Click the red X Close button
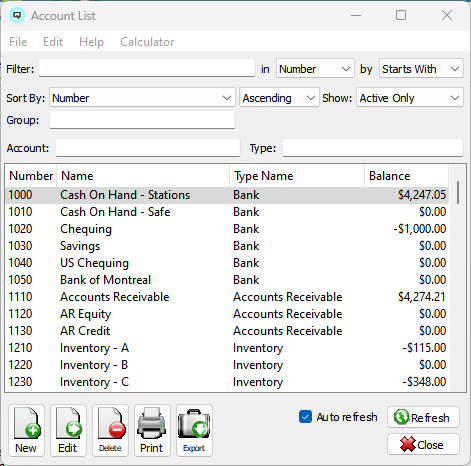 [423, 444]
